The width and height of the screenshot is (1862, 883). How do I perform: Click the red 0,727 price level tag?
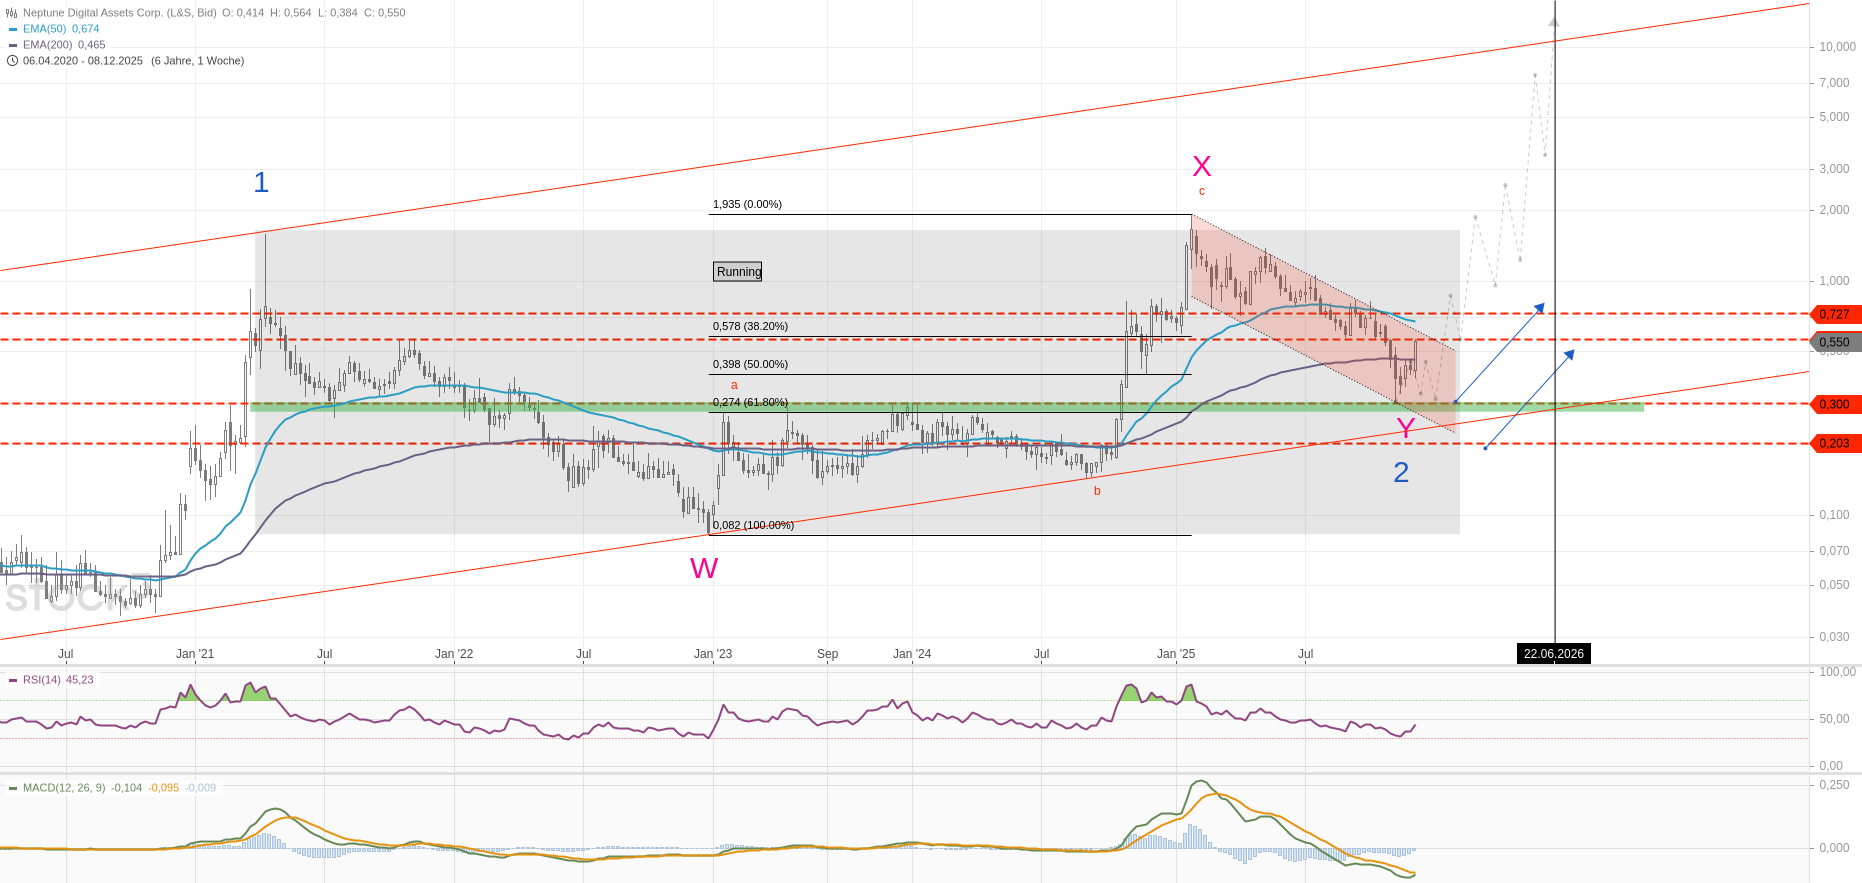pyautogui.click(x=1834, y=314)
